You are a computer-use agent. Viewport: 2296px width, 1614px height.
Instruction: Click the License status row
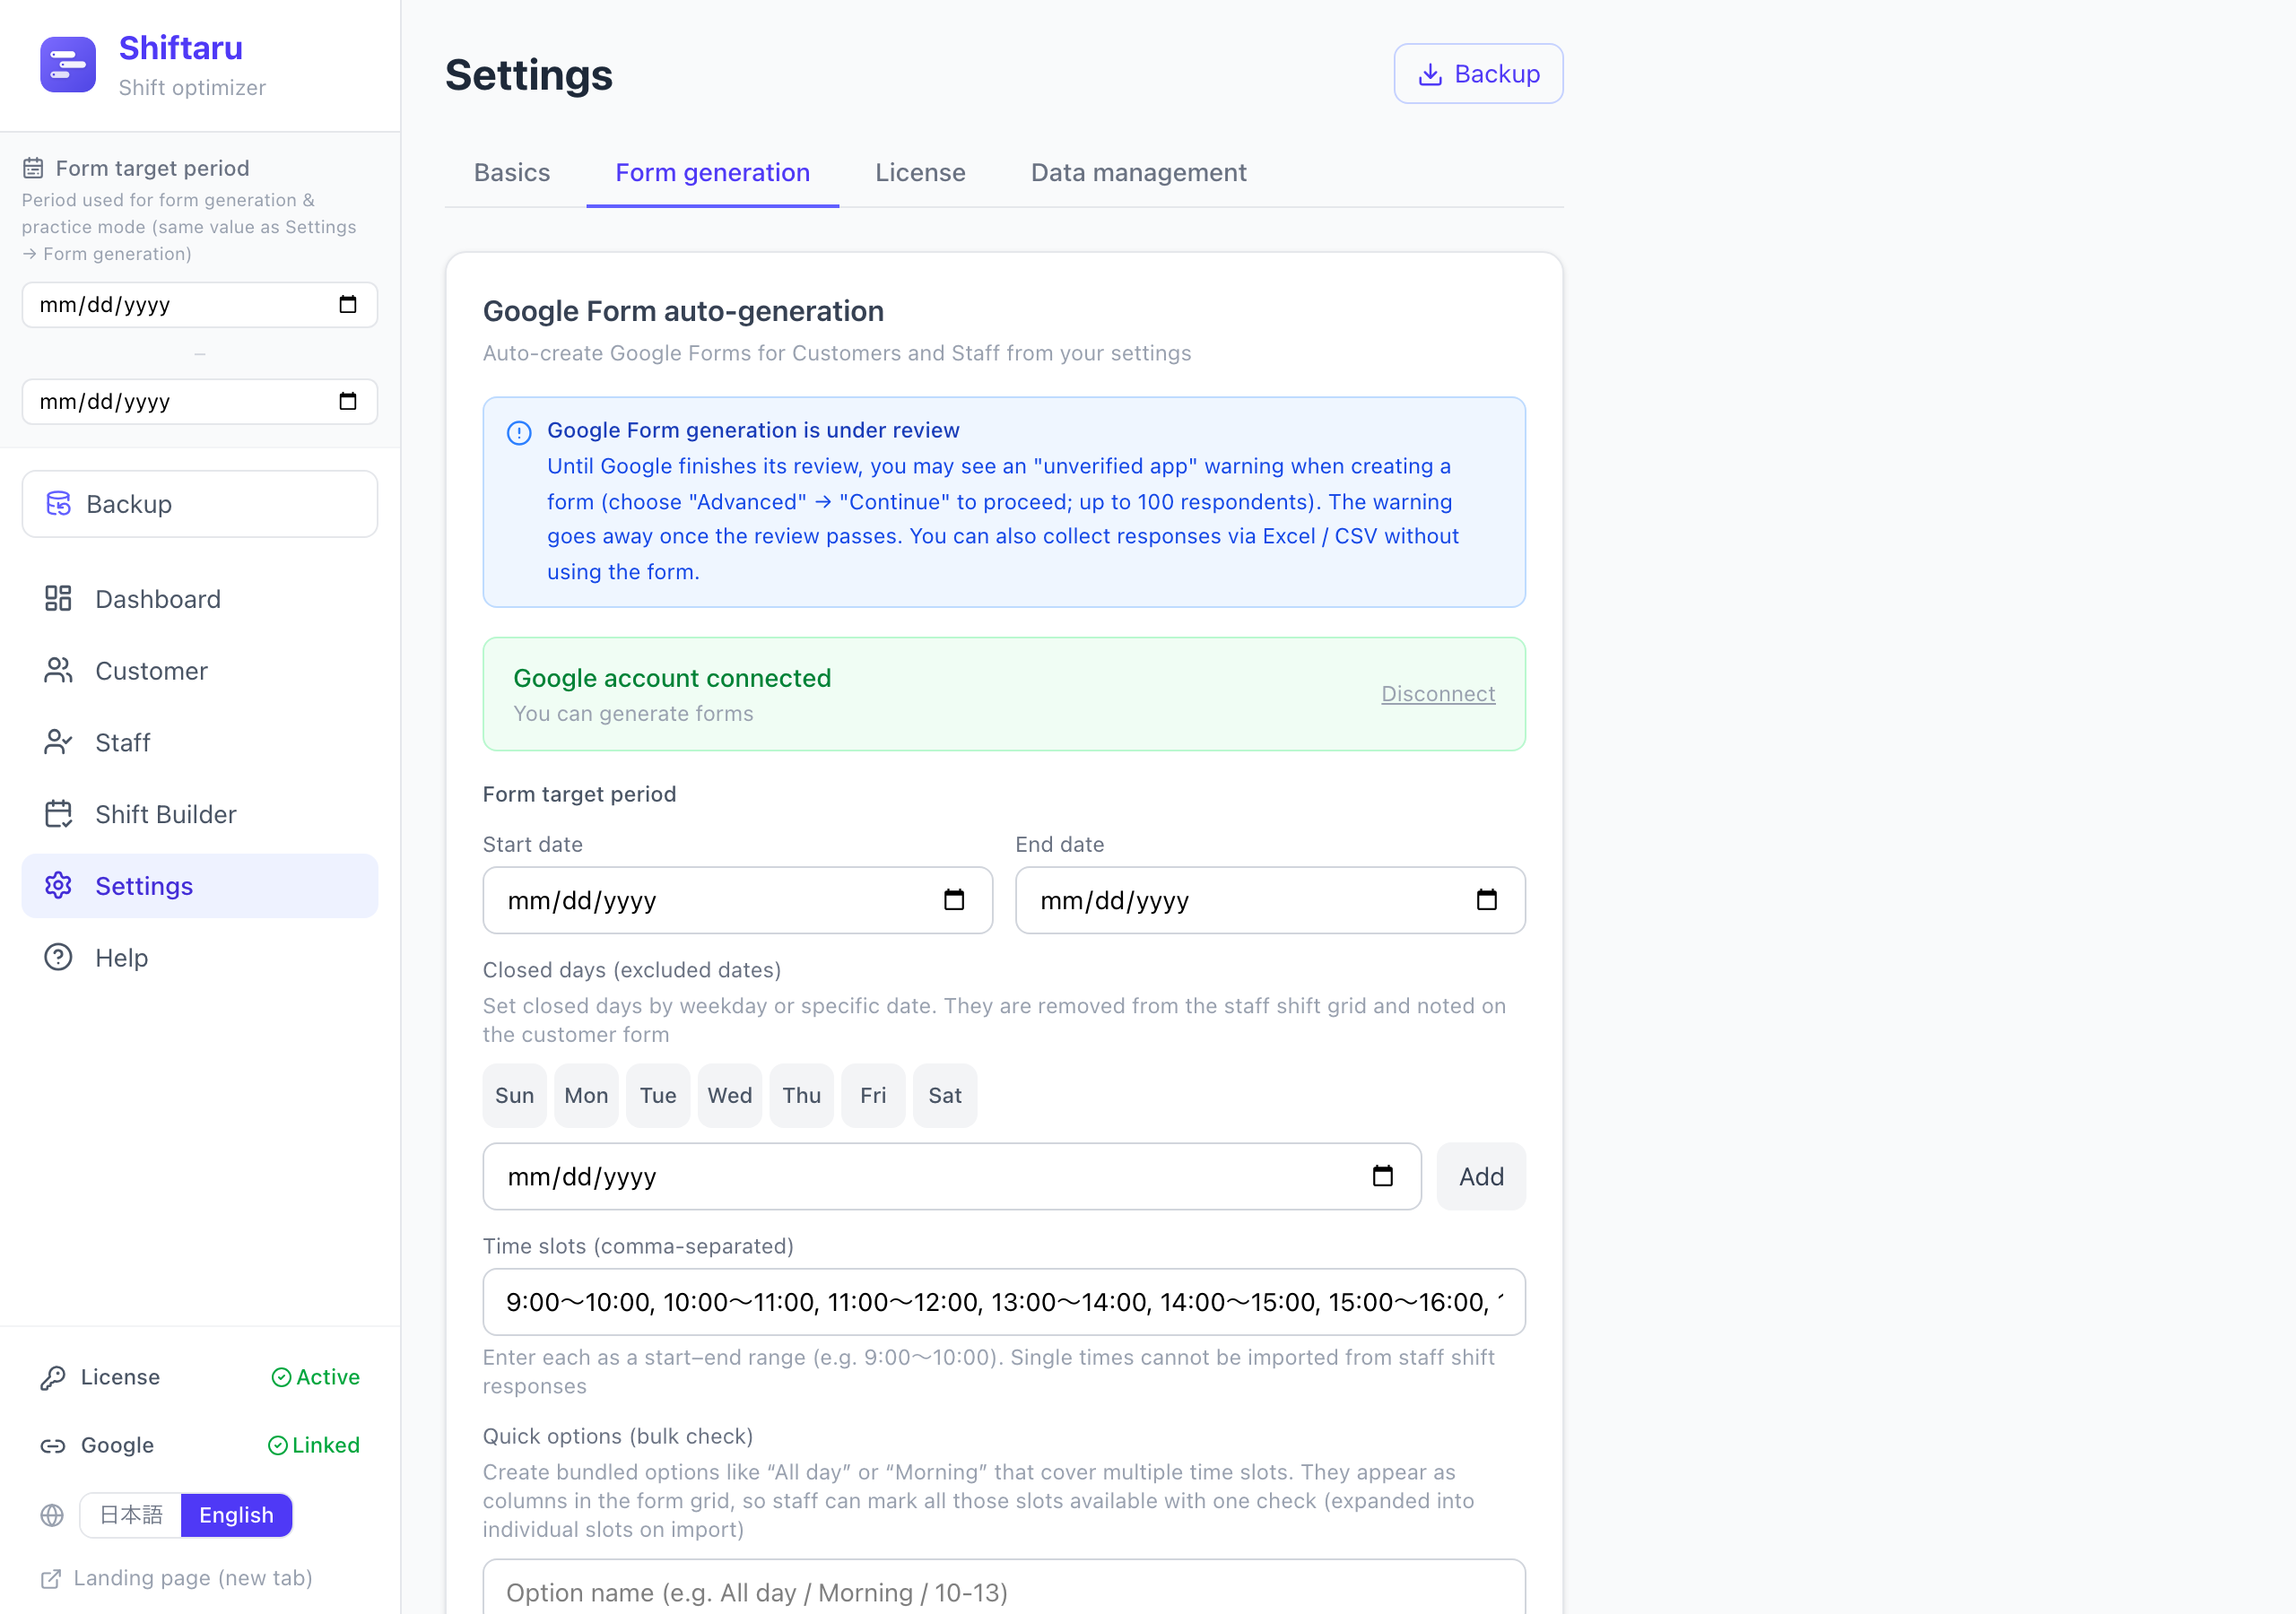(200, 1378)
